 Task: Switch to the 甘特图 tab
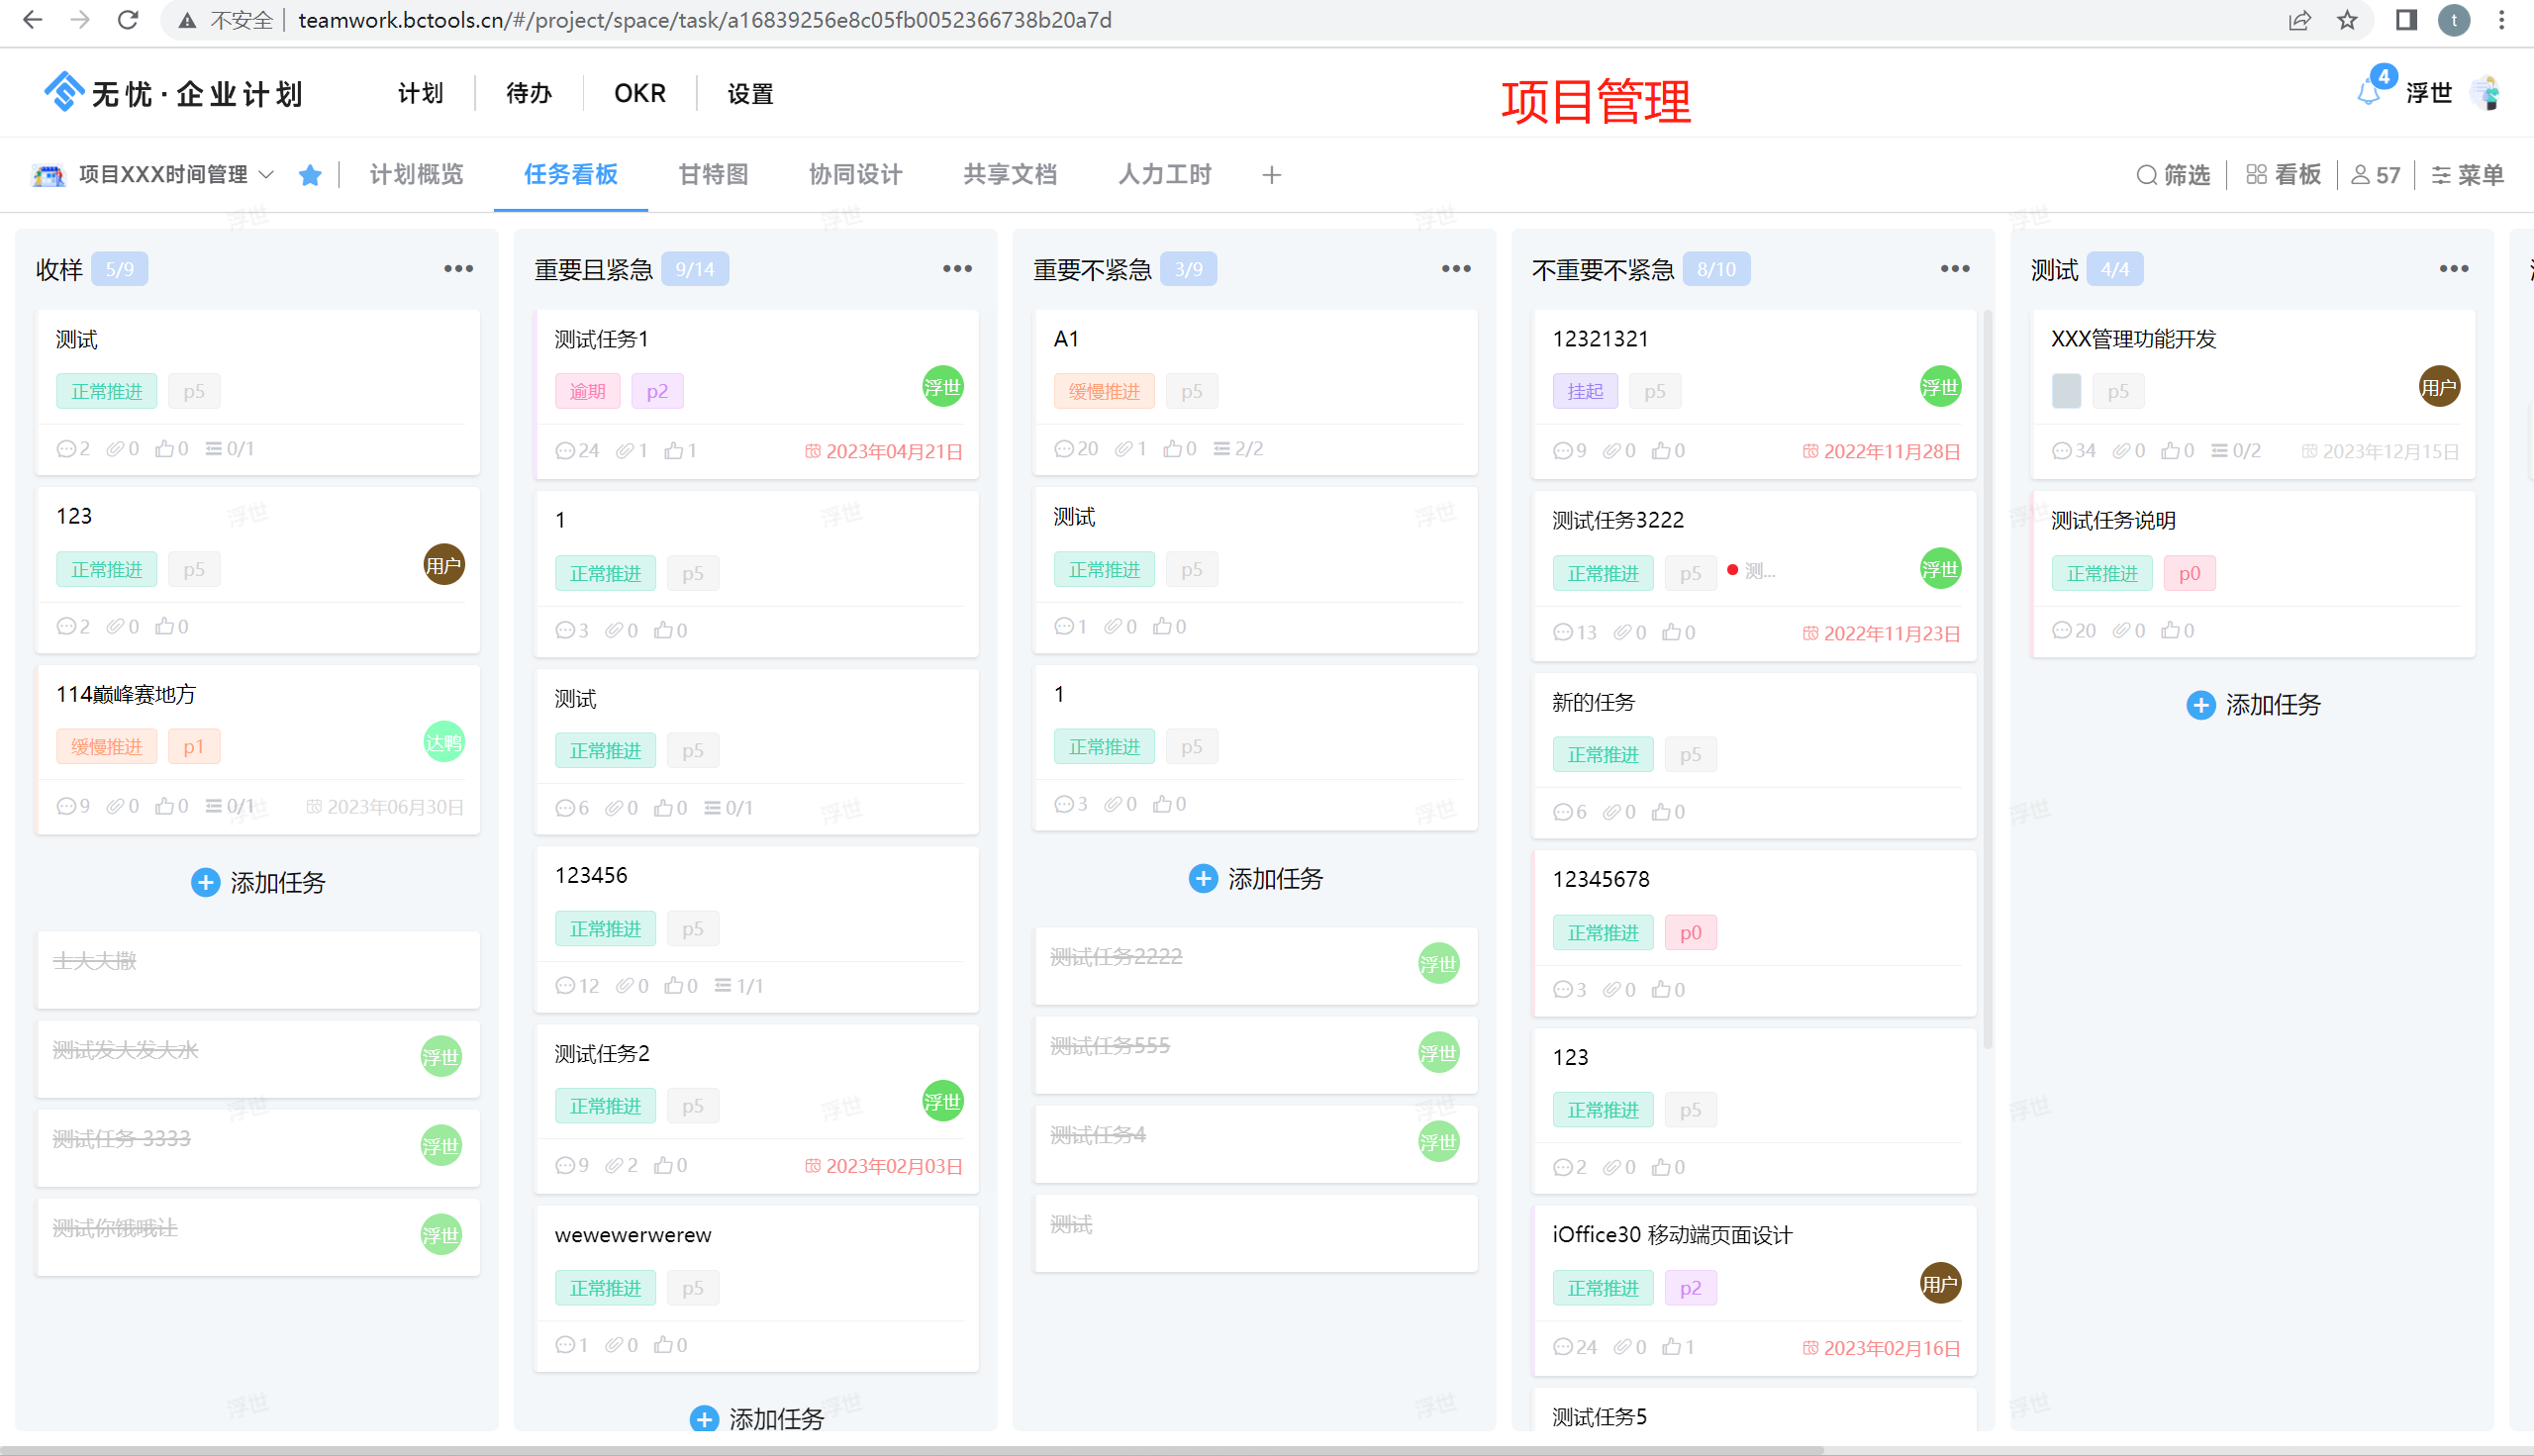point(713,175)
